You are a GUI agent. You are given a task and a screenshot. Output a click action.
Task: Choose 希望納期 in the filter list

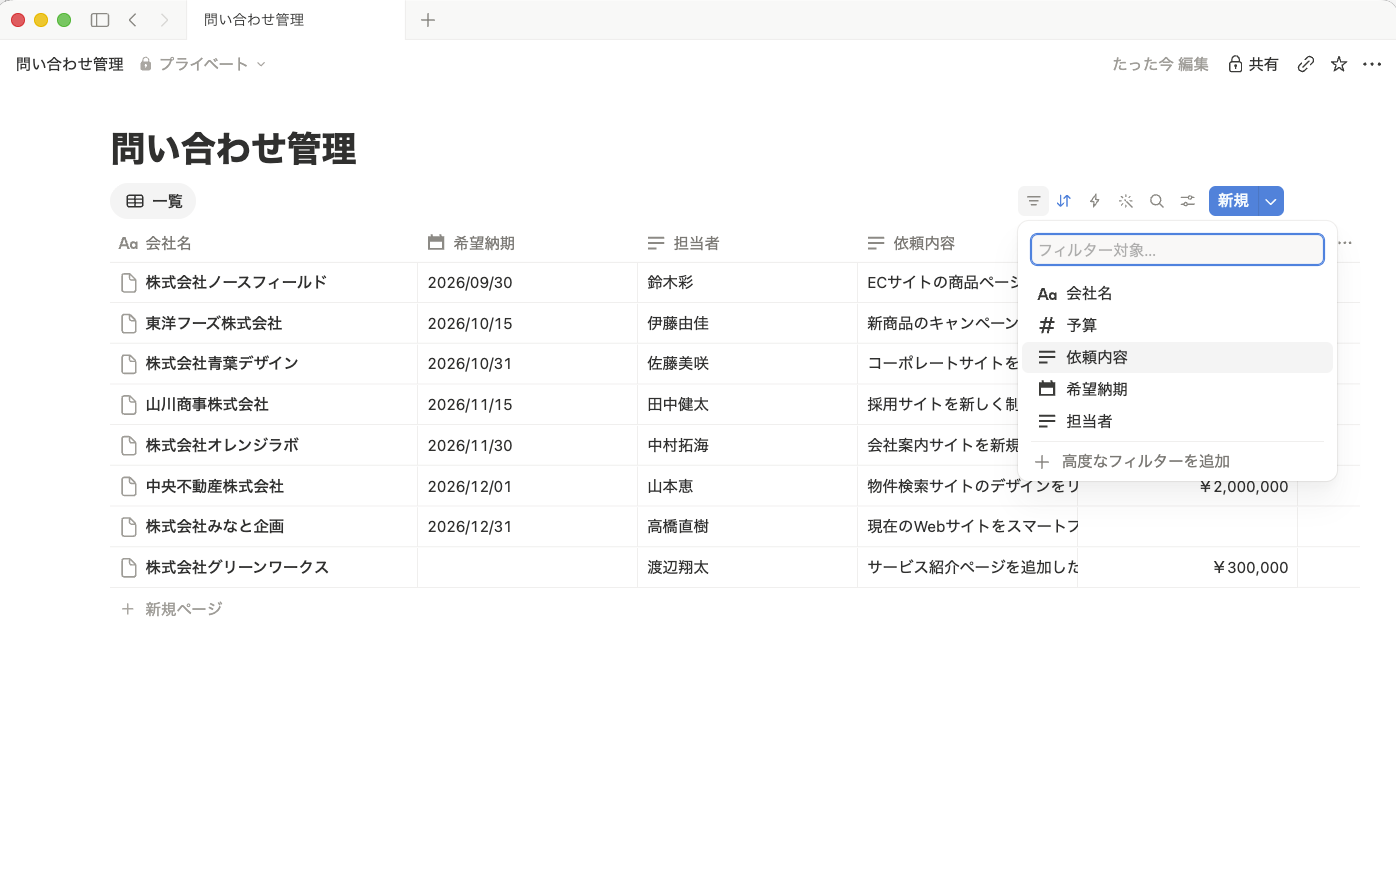point(1177,389)
